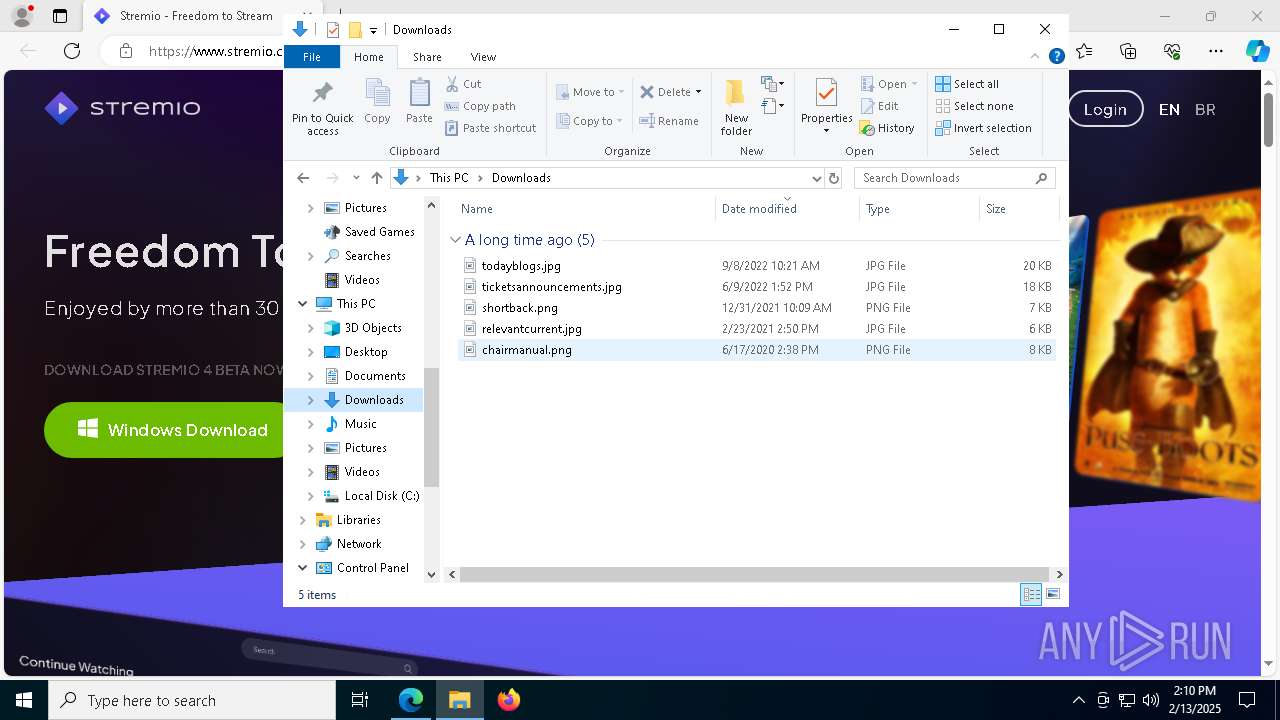Viewport: 1280px width, 720px height.
Task: Switch to Large icons view layout
Action: 1053,595
